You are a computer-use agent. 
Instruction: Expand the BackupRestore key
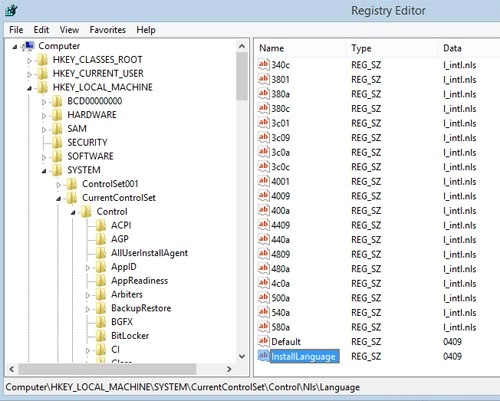(x=88, y=309)
